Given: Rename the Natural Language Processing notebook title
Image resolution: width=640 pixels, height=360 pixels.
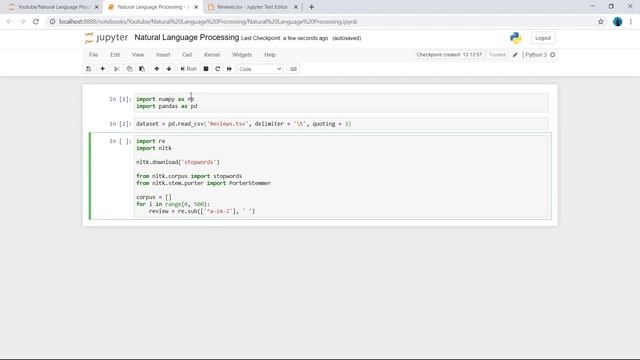Looking at the screenshot, I should (187, 38).
